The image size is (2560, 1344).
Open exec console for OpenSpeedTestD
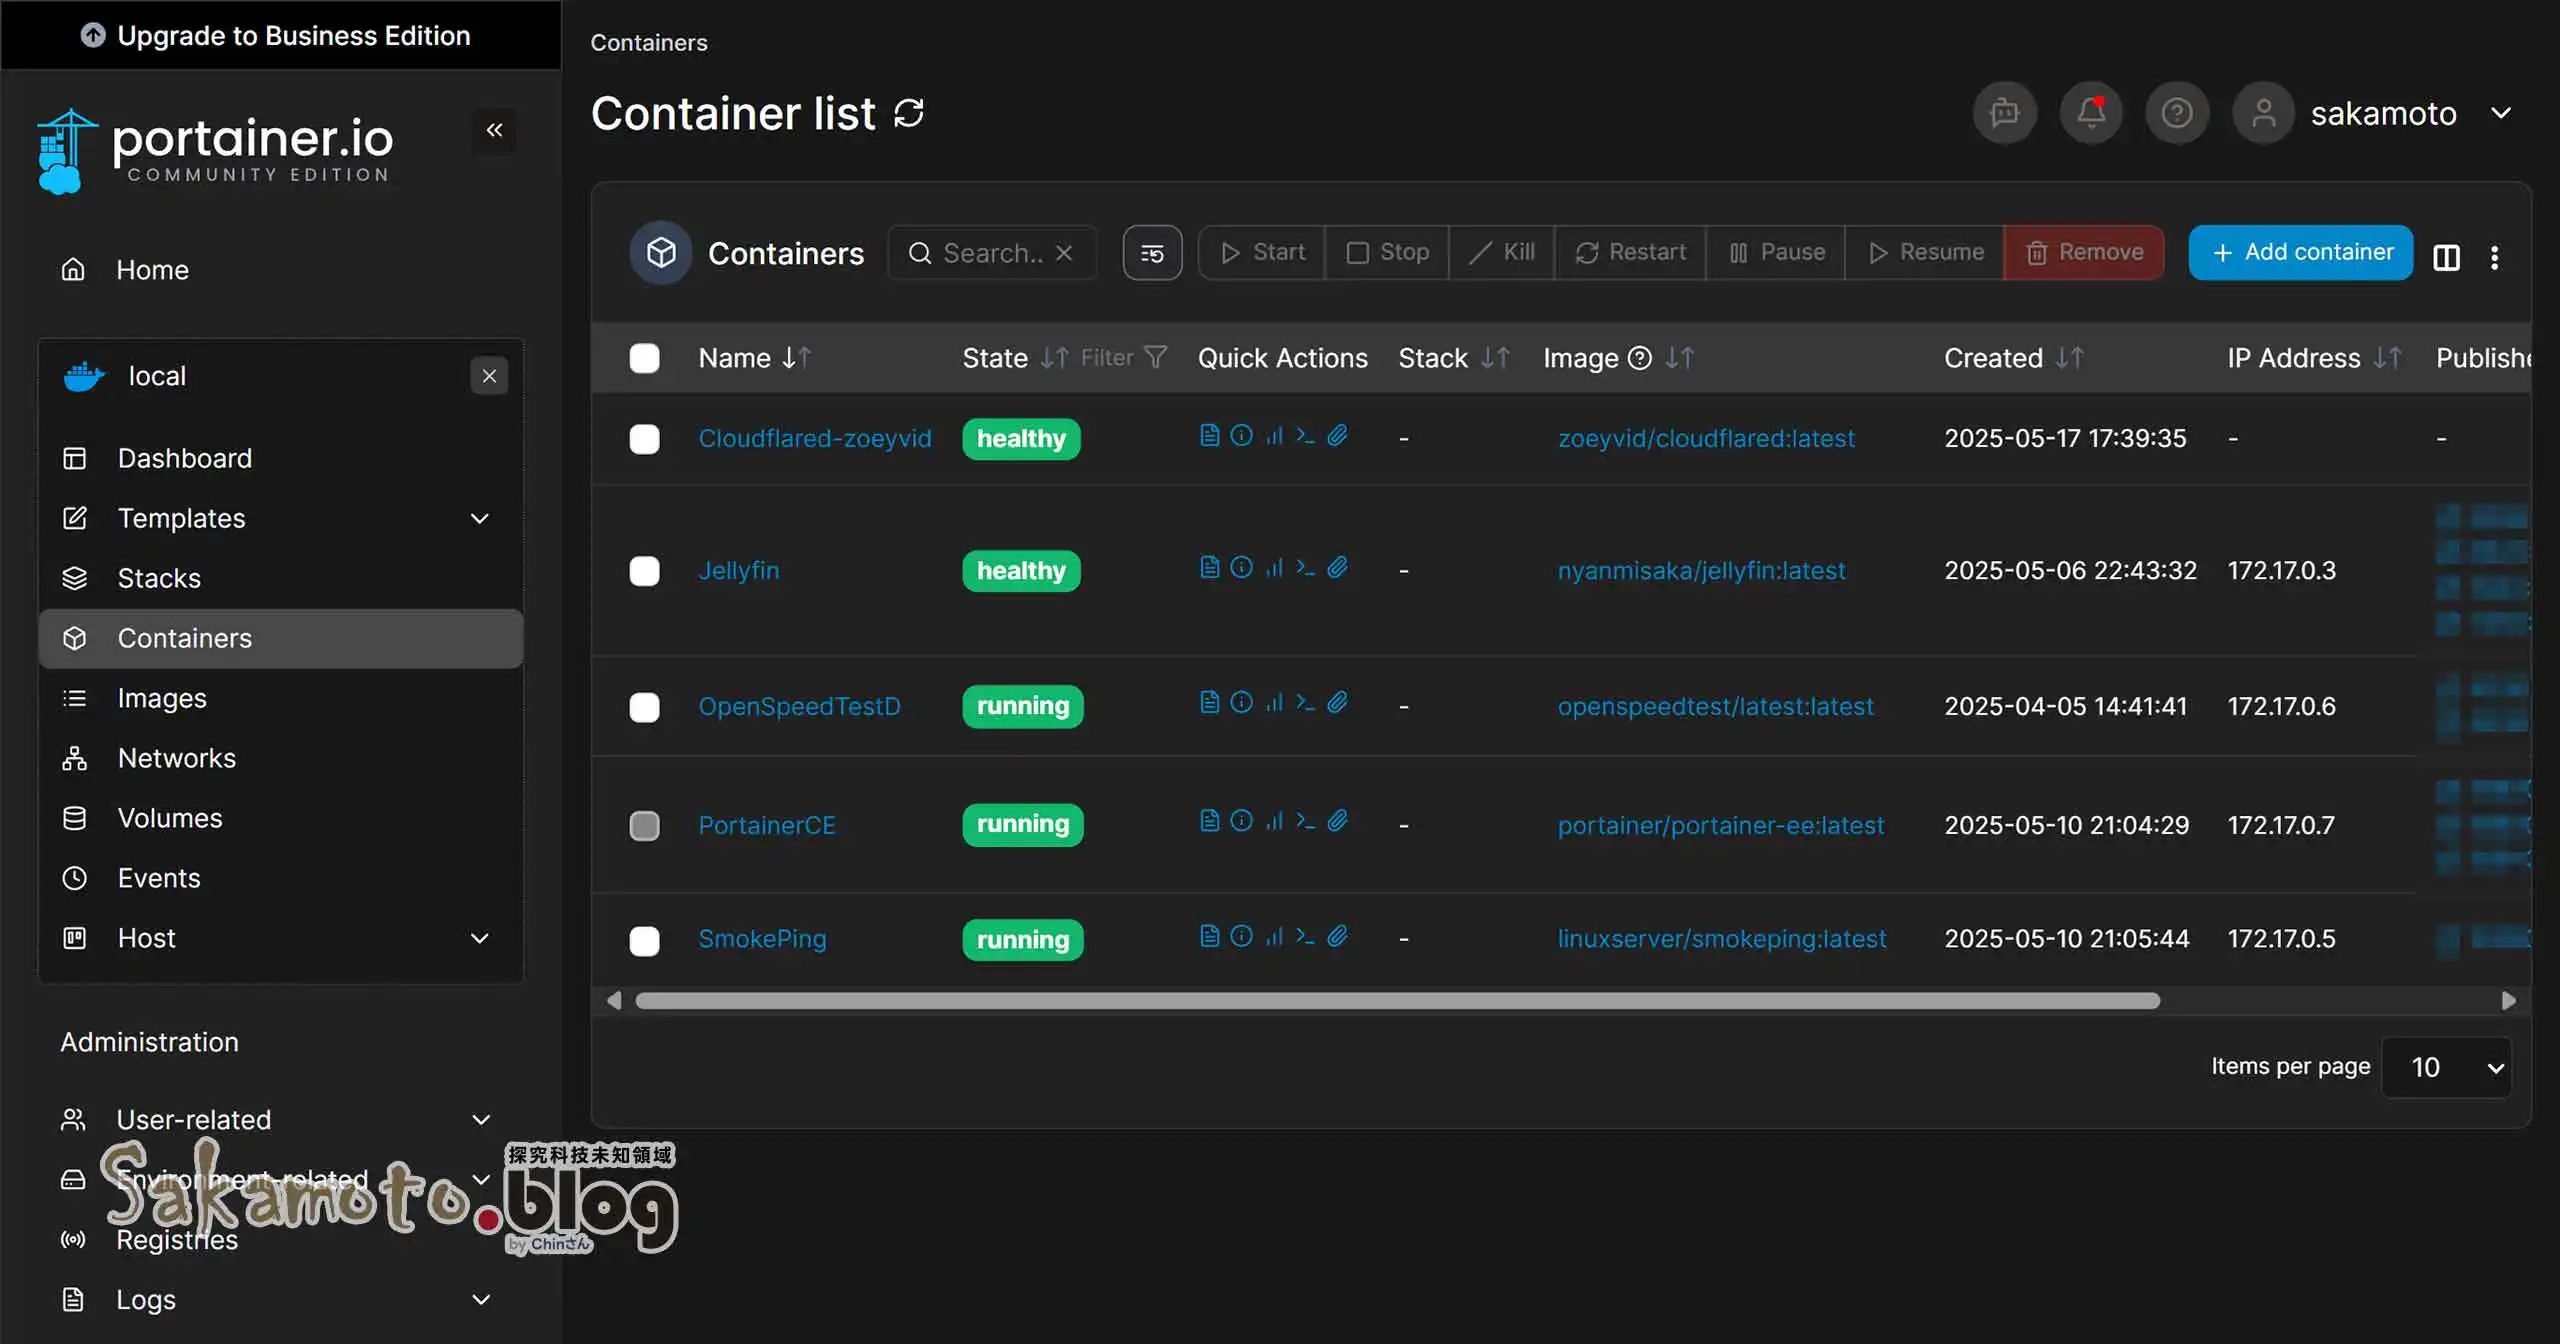click(1305, 703)
